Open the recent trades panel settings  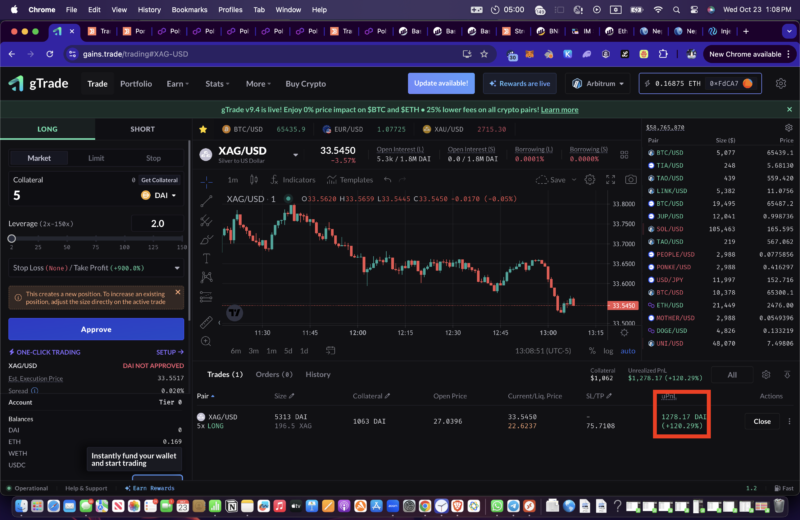(788, 128)
